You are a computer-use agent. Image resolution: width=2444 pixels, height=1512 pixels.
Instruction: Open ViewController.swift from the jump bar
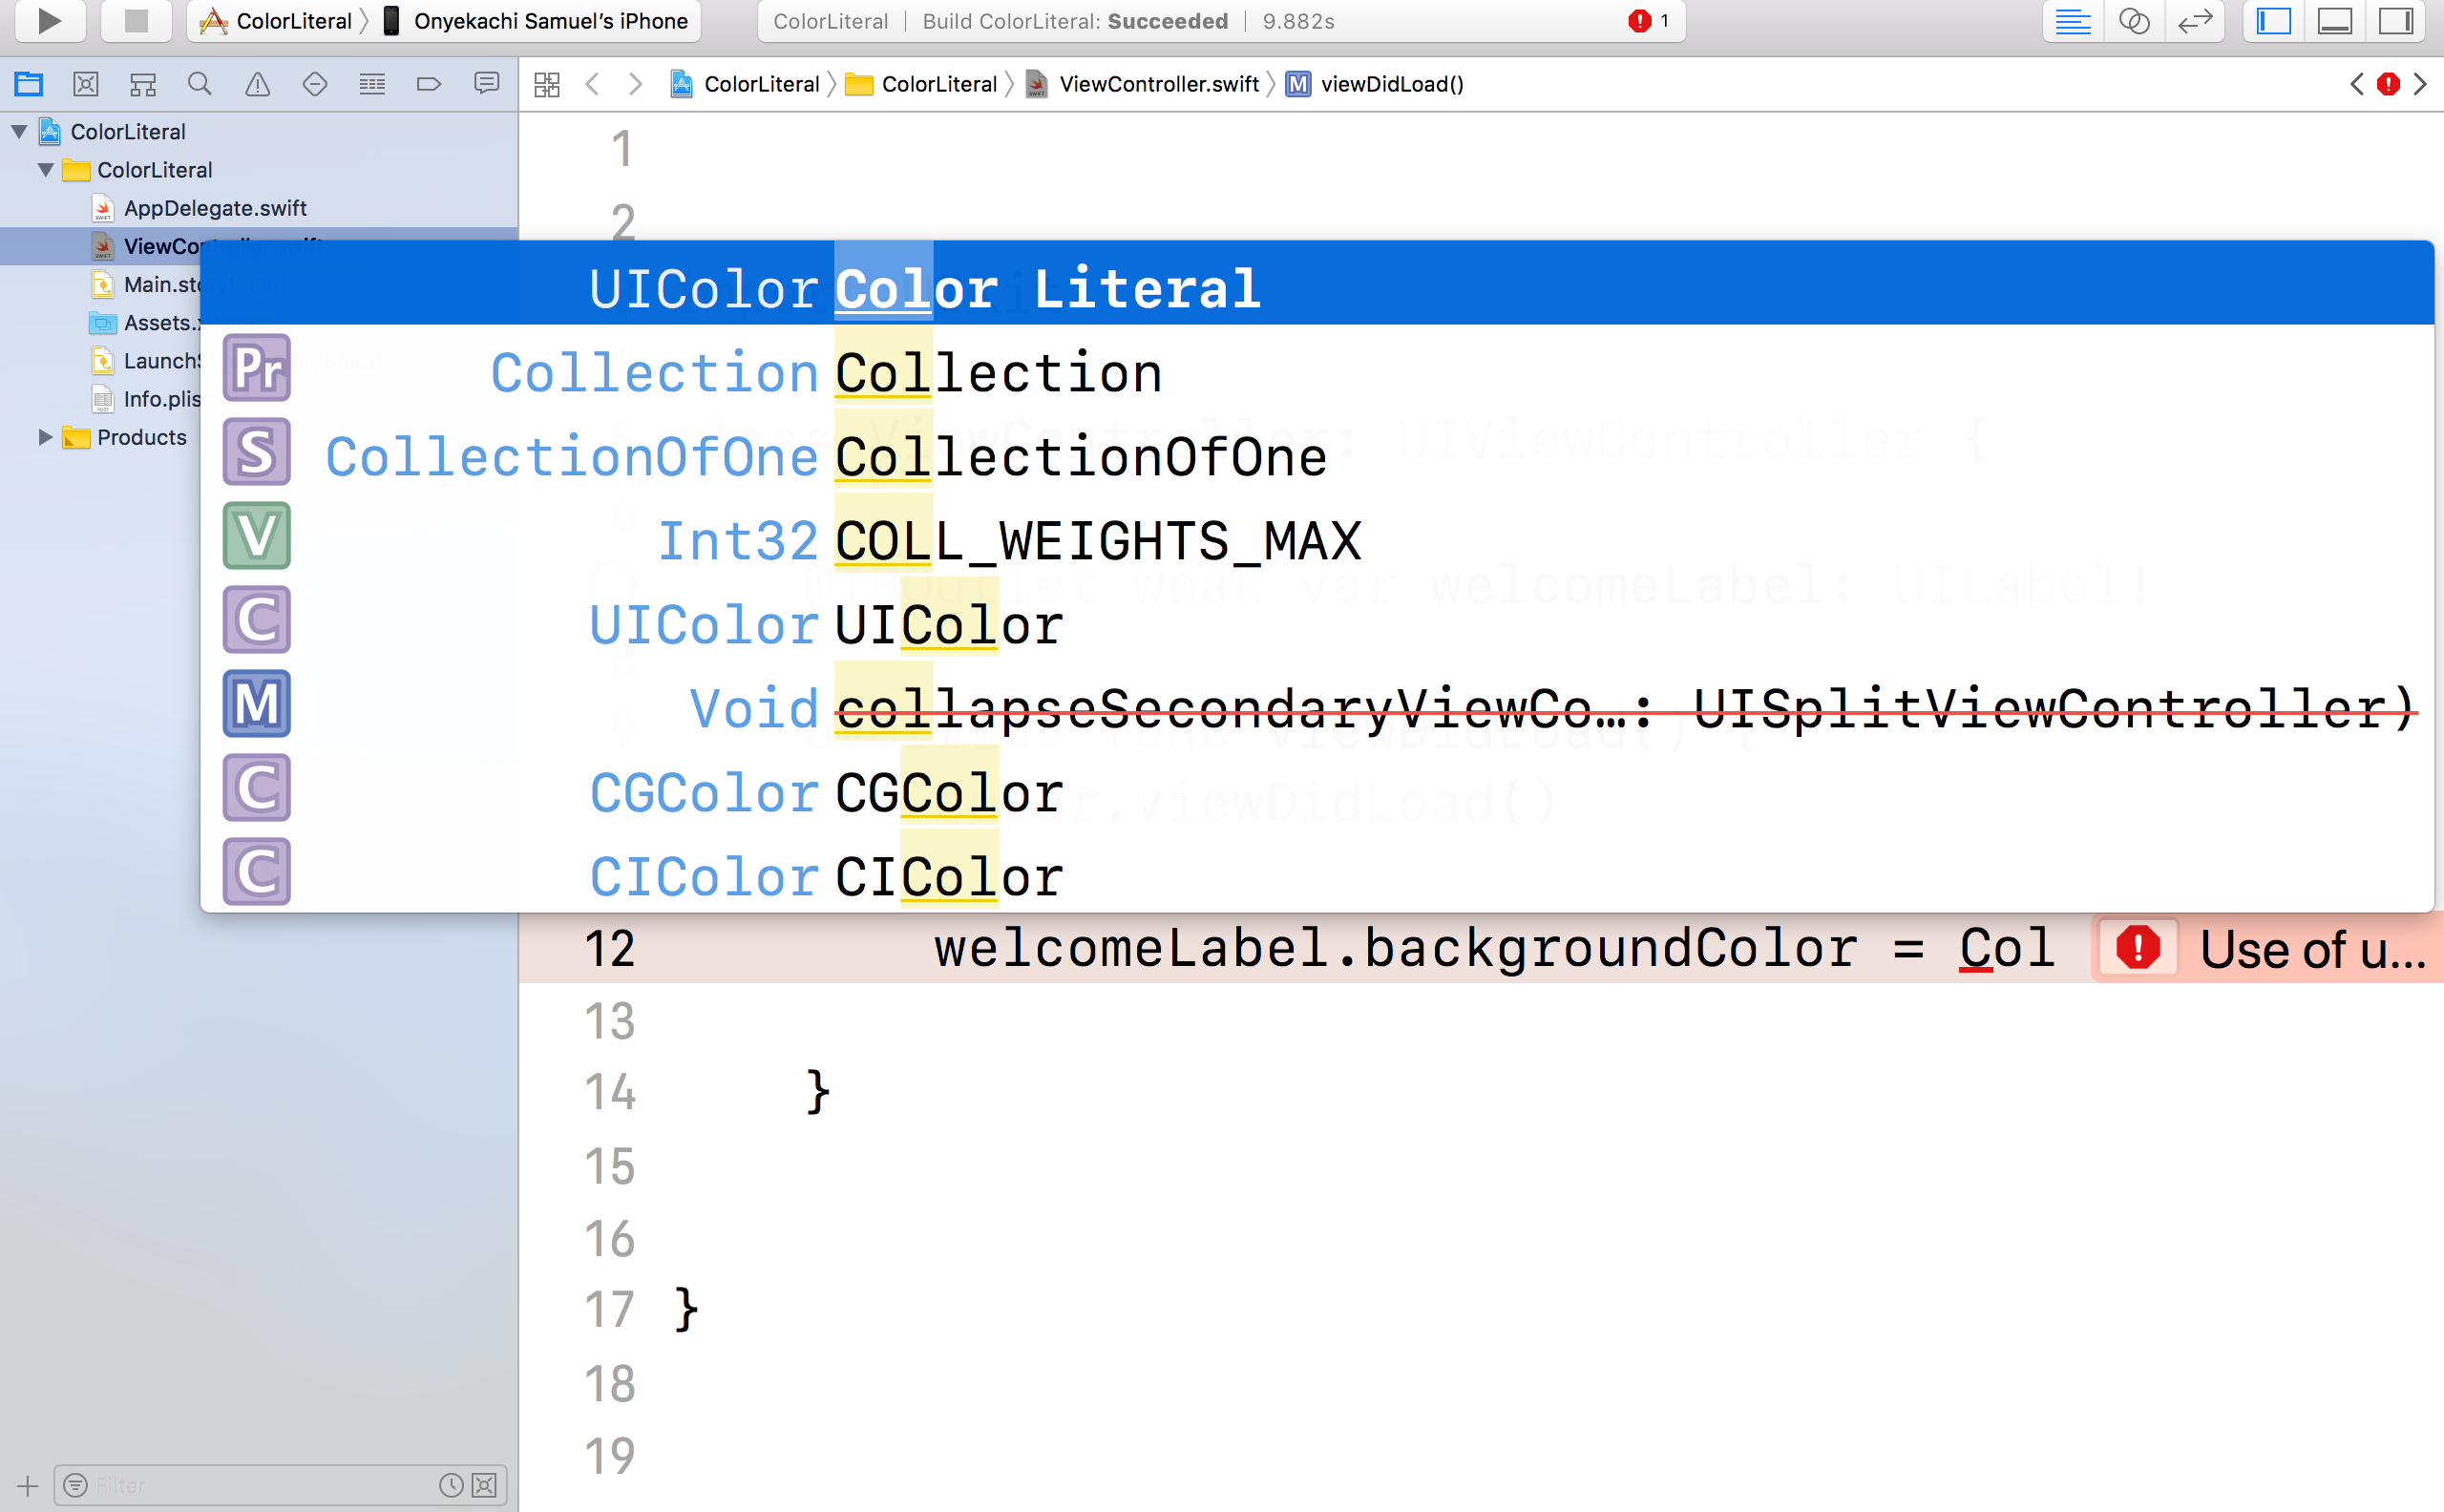1158,84
